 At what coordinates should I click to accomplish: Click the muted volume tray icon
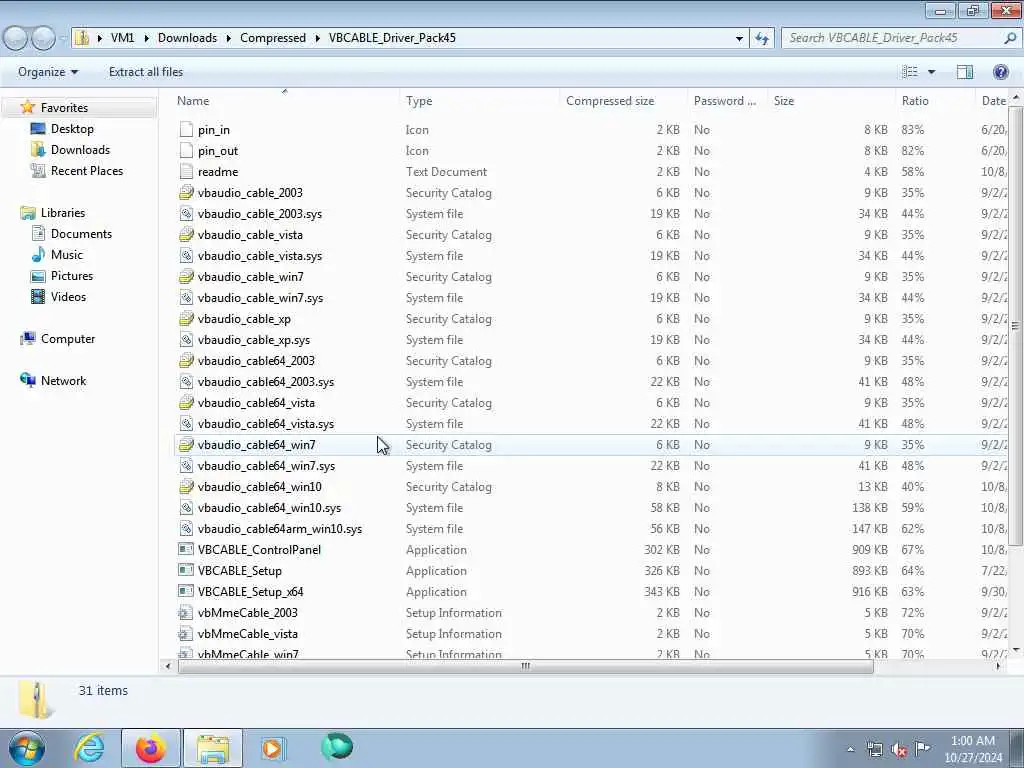click(899, 750)
